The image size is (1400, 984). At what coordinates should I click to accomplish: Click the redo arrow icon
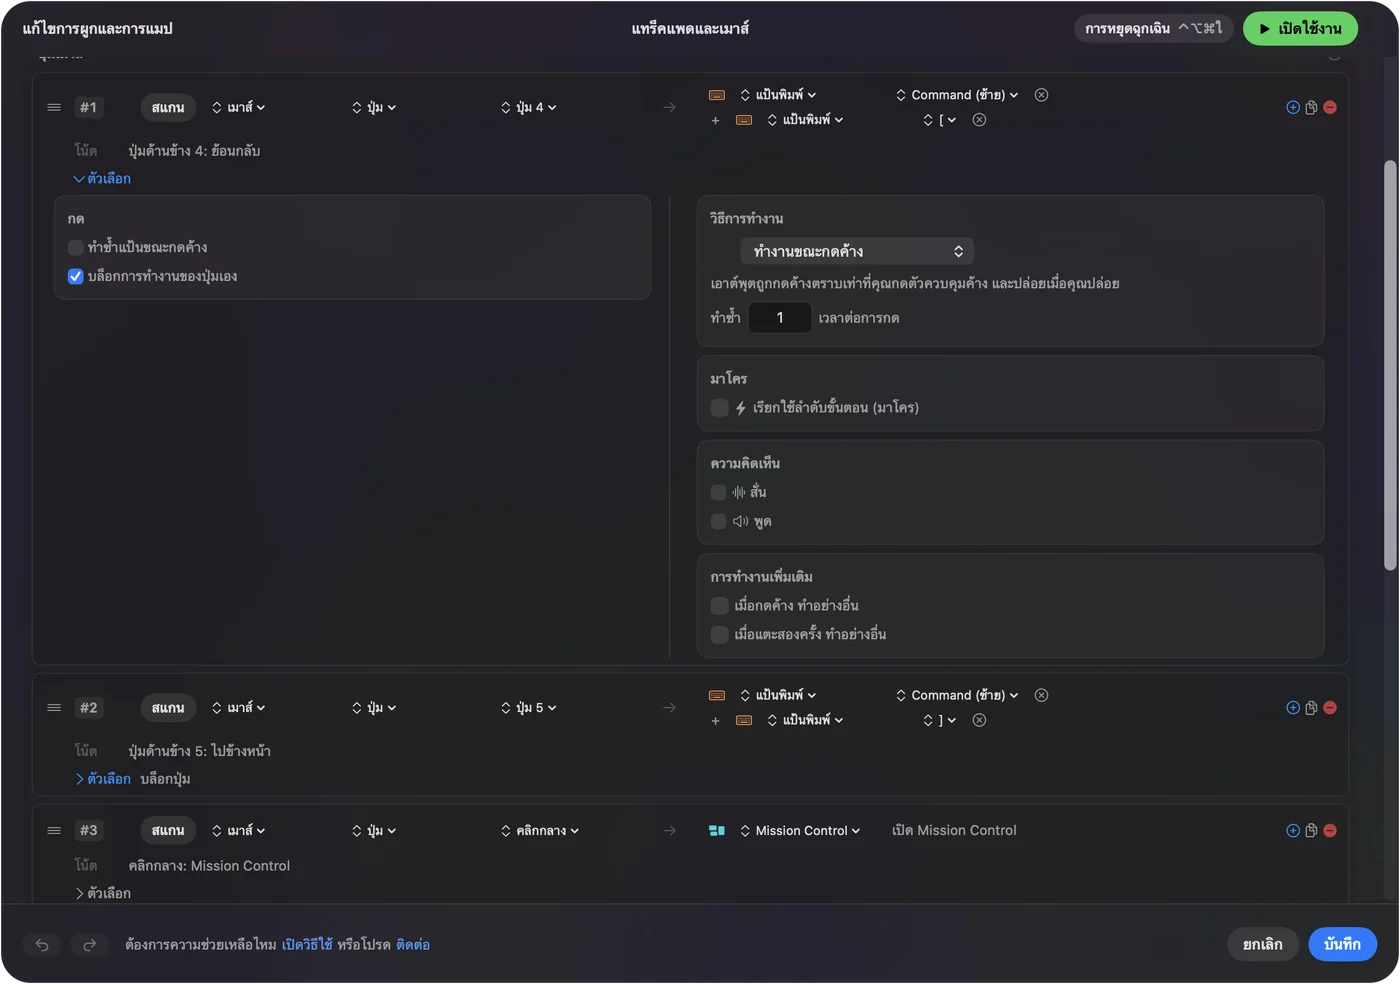click(x=89, y=945)
